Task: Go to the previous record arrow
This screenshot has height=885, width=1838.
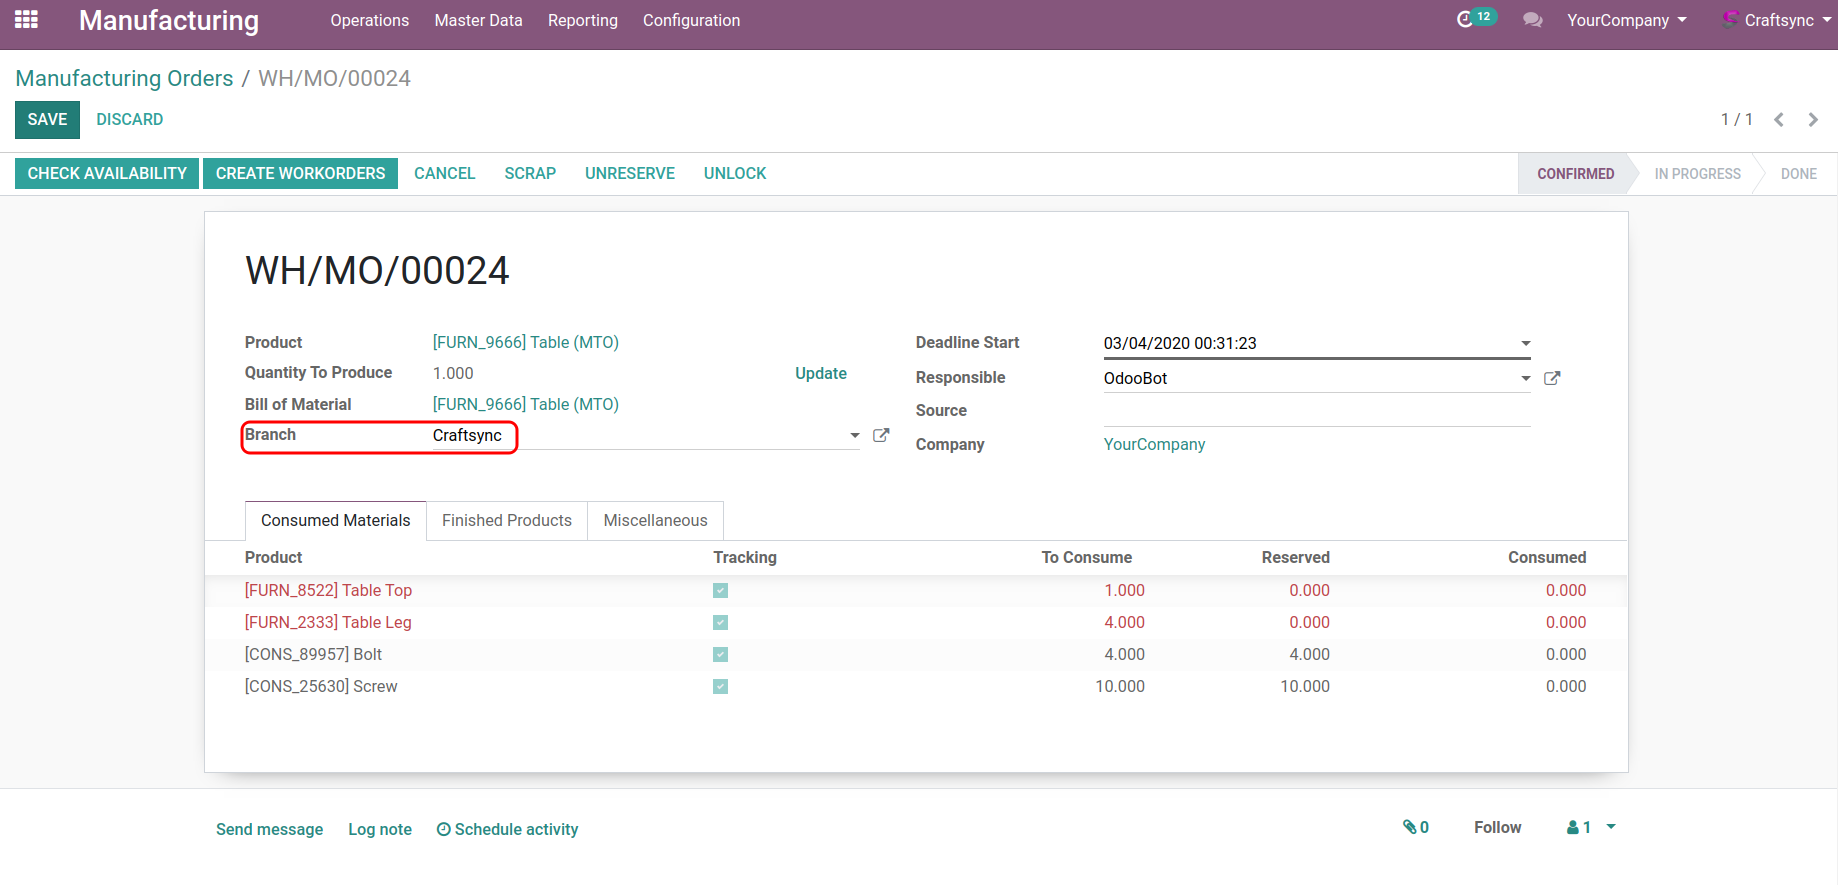Action: click(1779, 120)
